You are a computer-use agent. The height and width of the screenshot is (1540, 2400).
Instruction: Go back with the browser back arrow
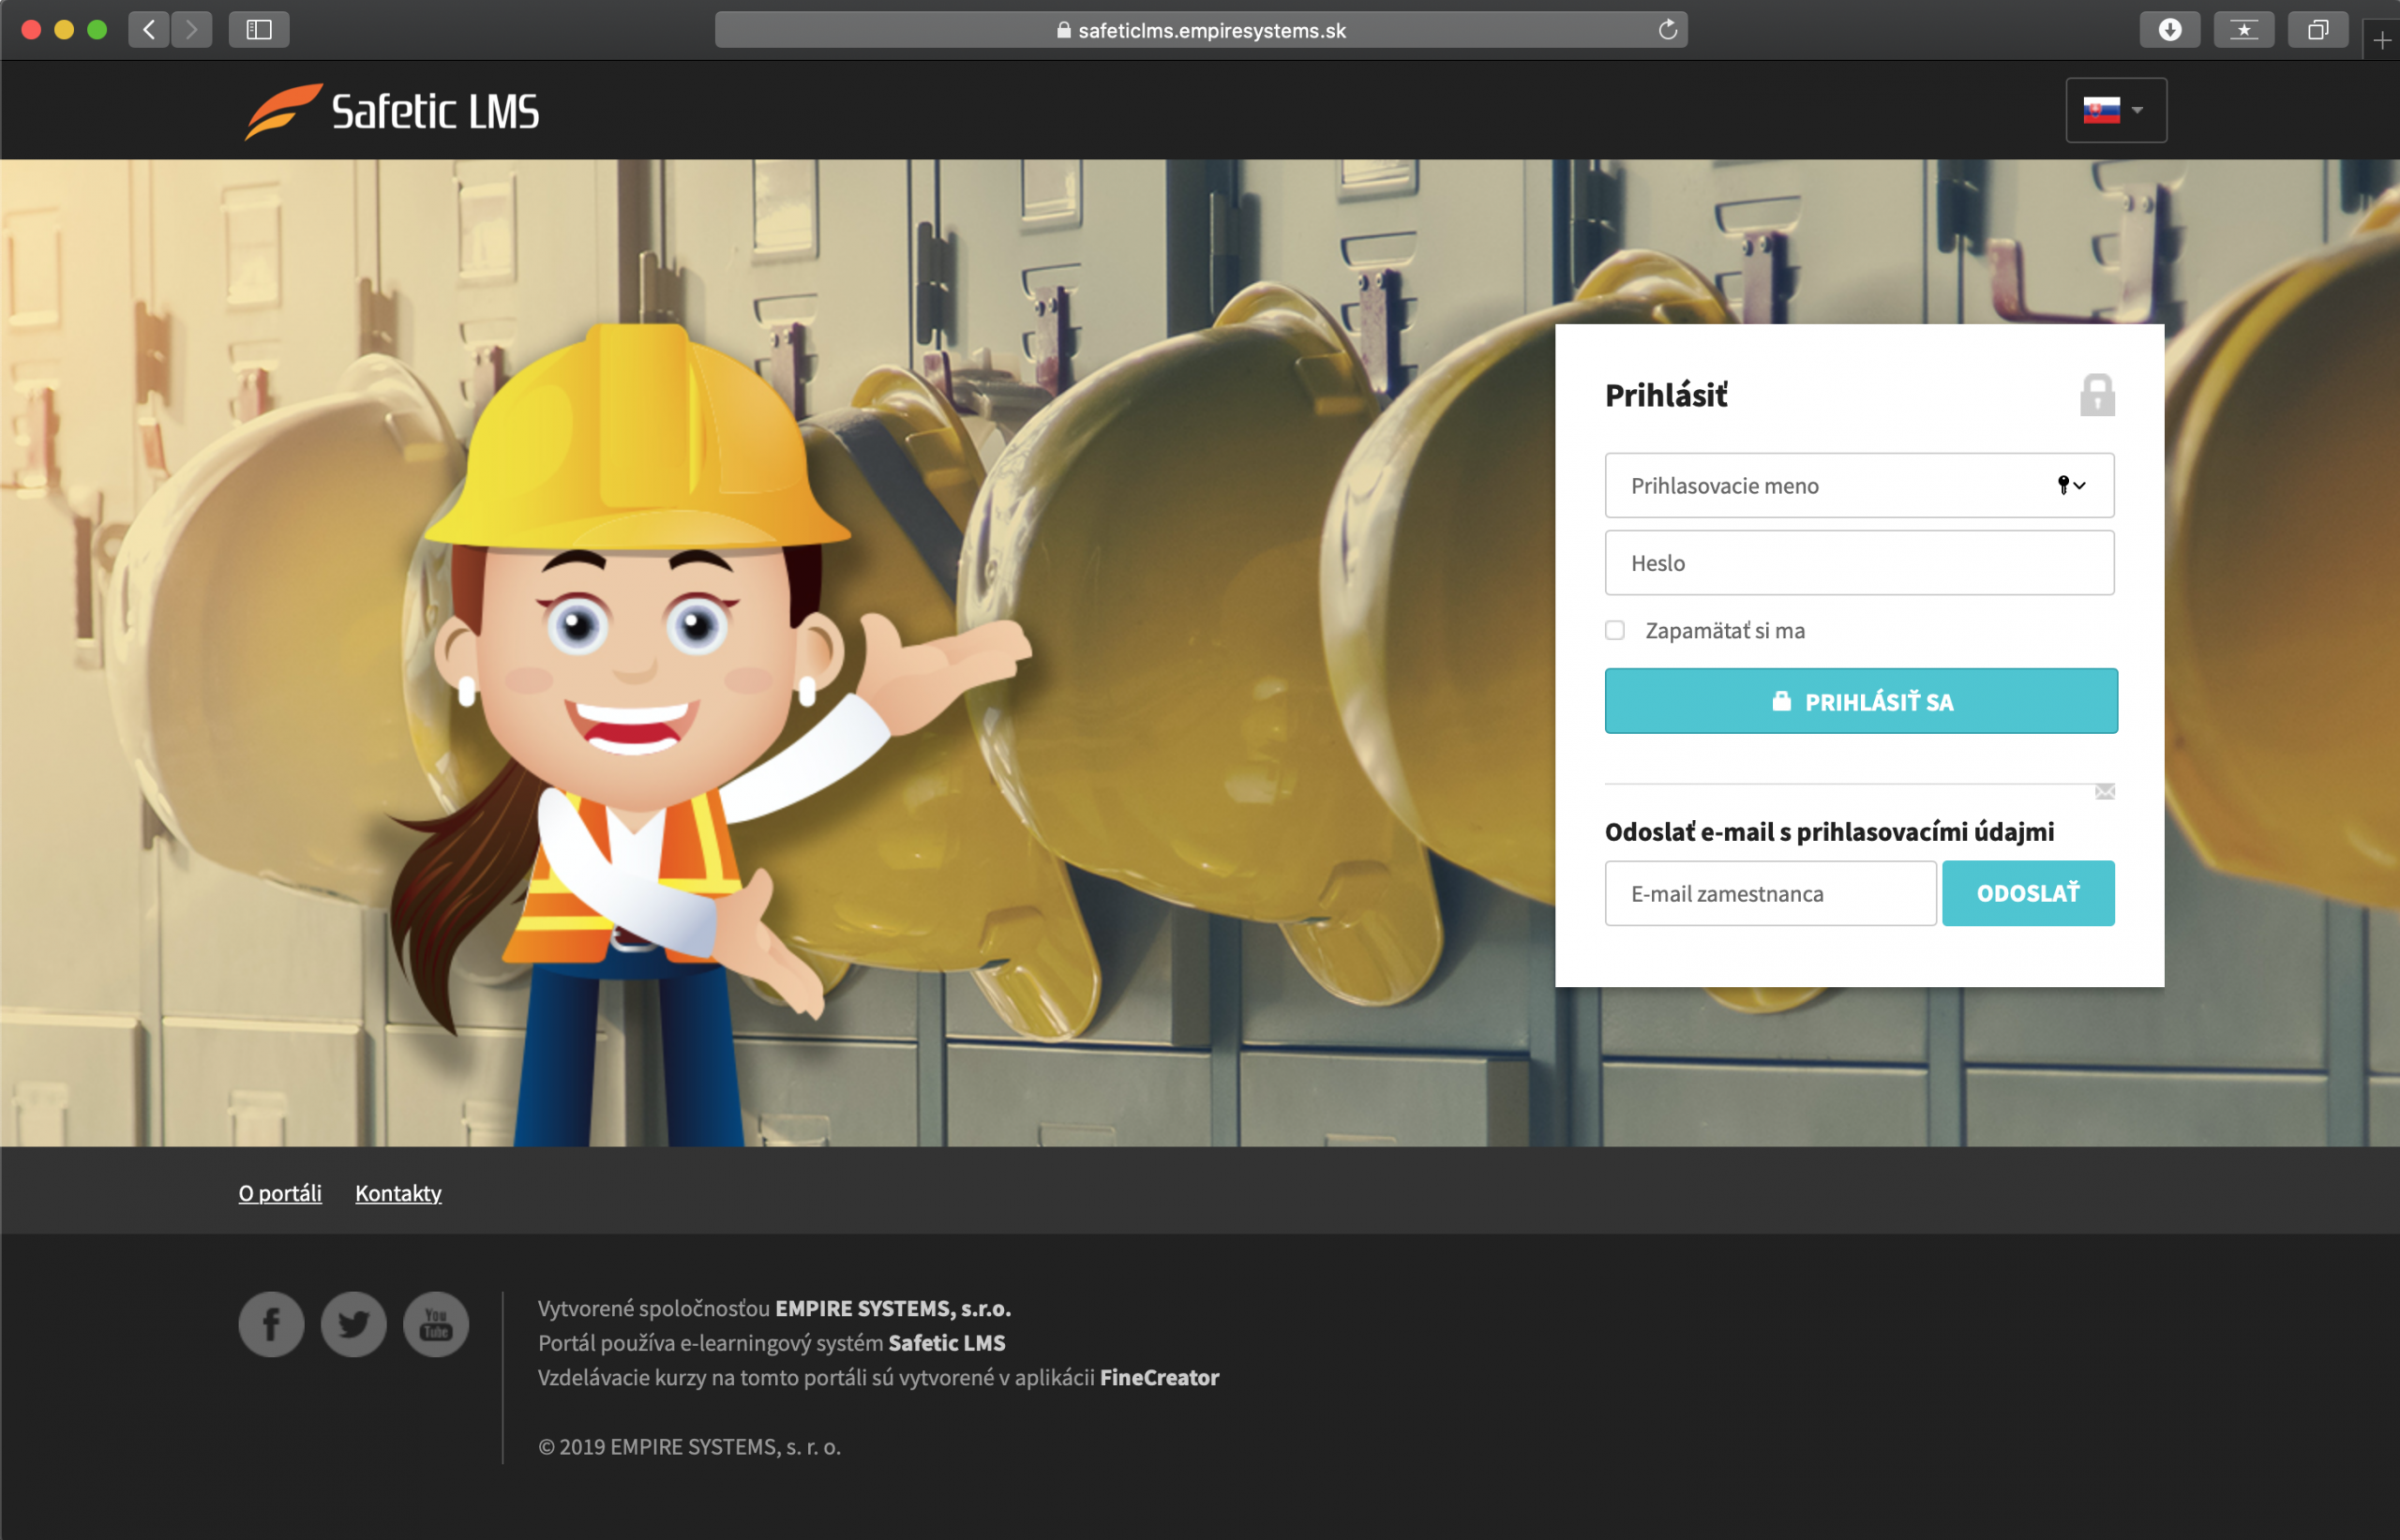coord(149,30)
